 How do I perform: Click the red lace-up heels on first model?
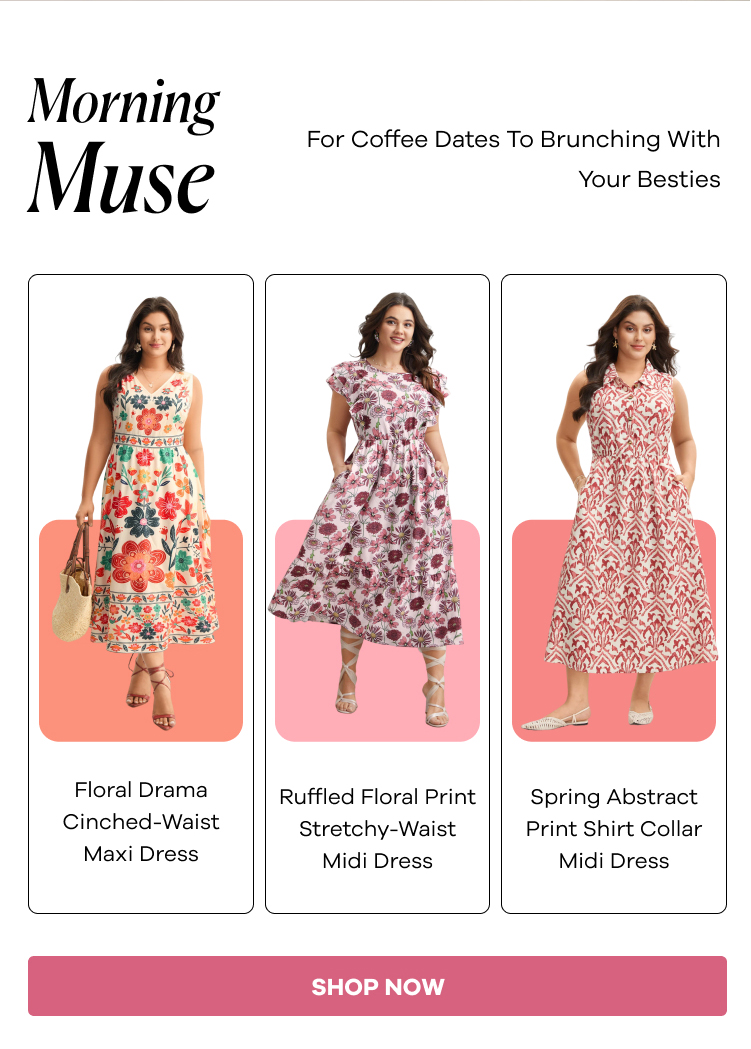coord(151,692)
